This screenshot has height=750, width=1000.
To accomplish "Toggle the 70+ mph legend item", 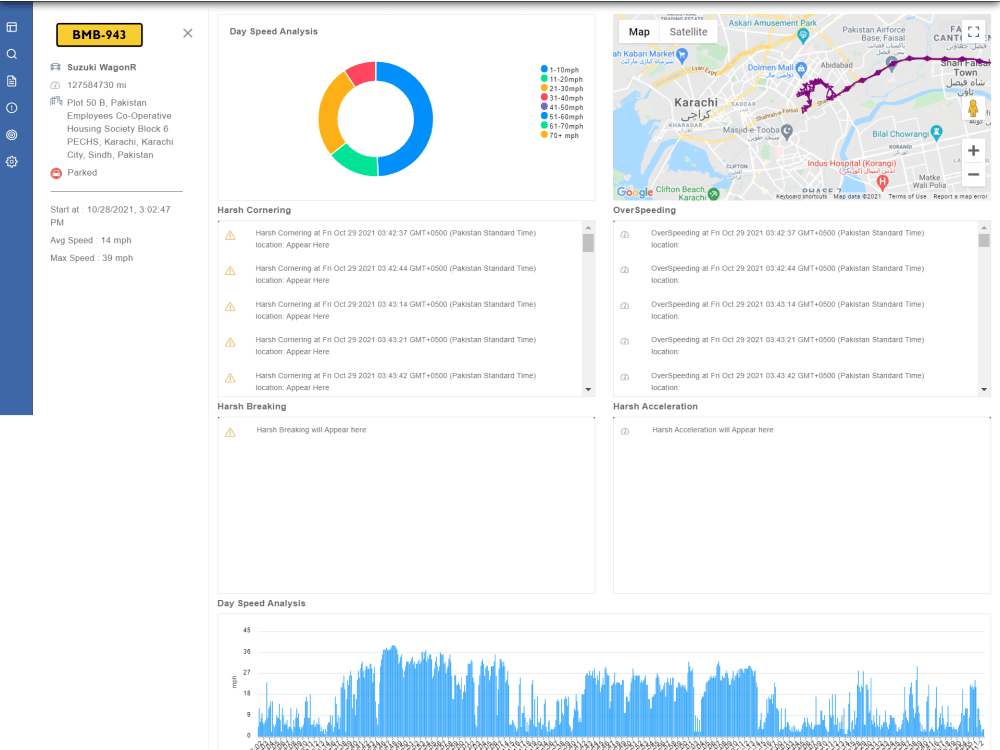I will point(560,135).
